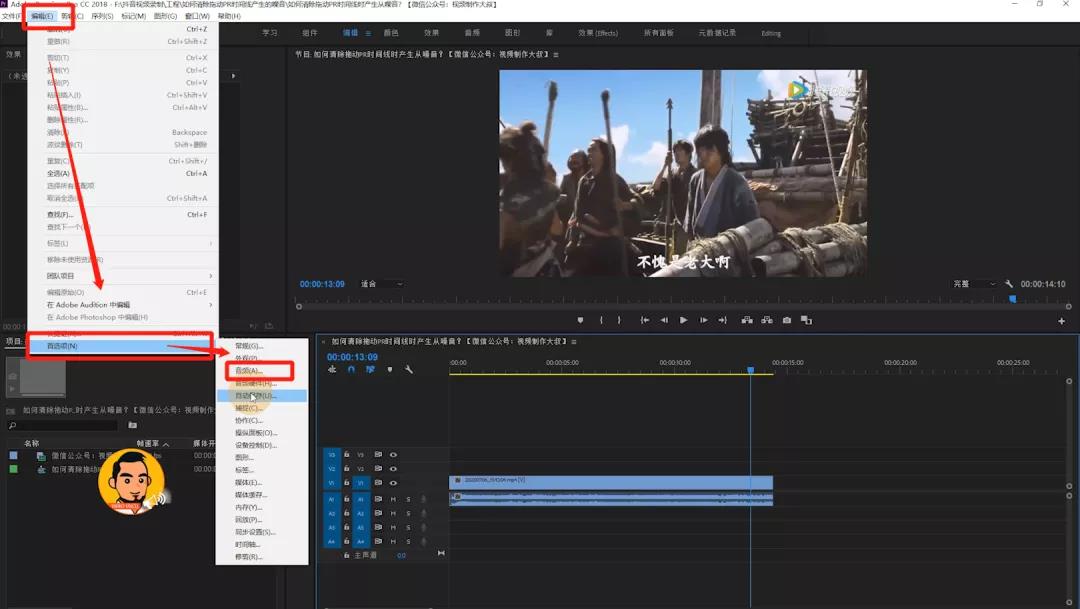The image size is (1080, 609).
Task: Click the Extract button
Action: click(767, 320)
